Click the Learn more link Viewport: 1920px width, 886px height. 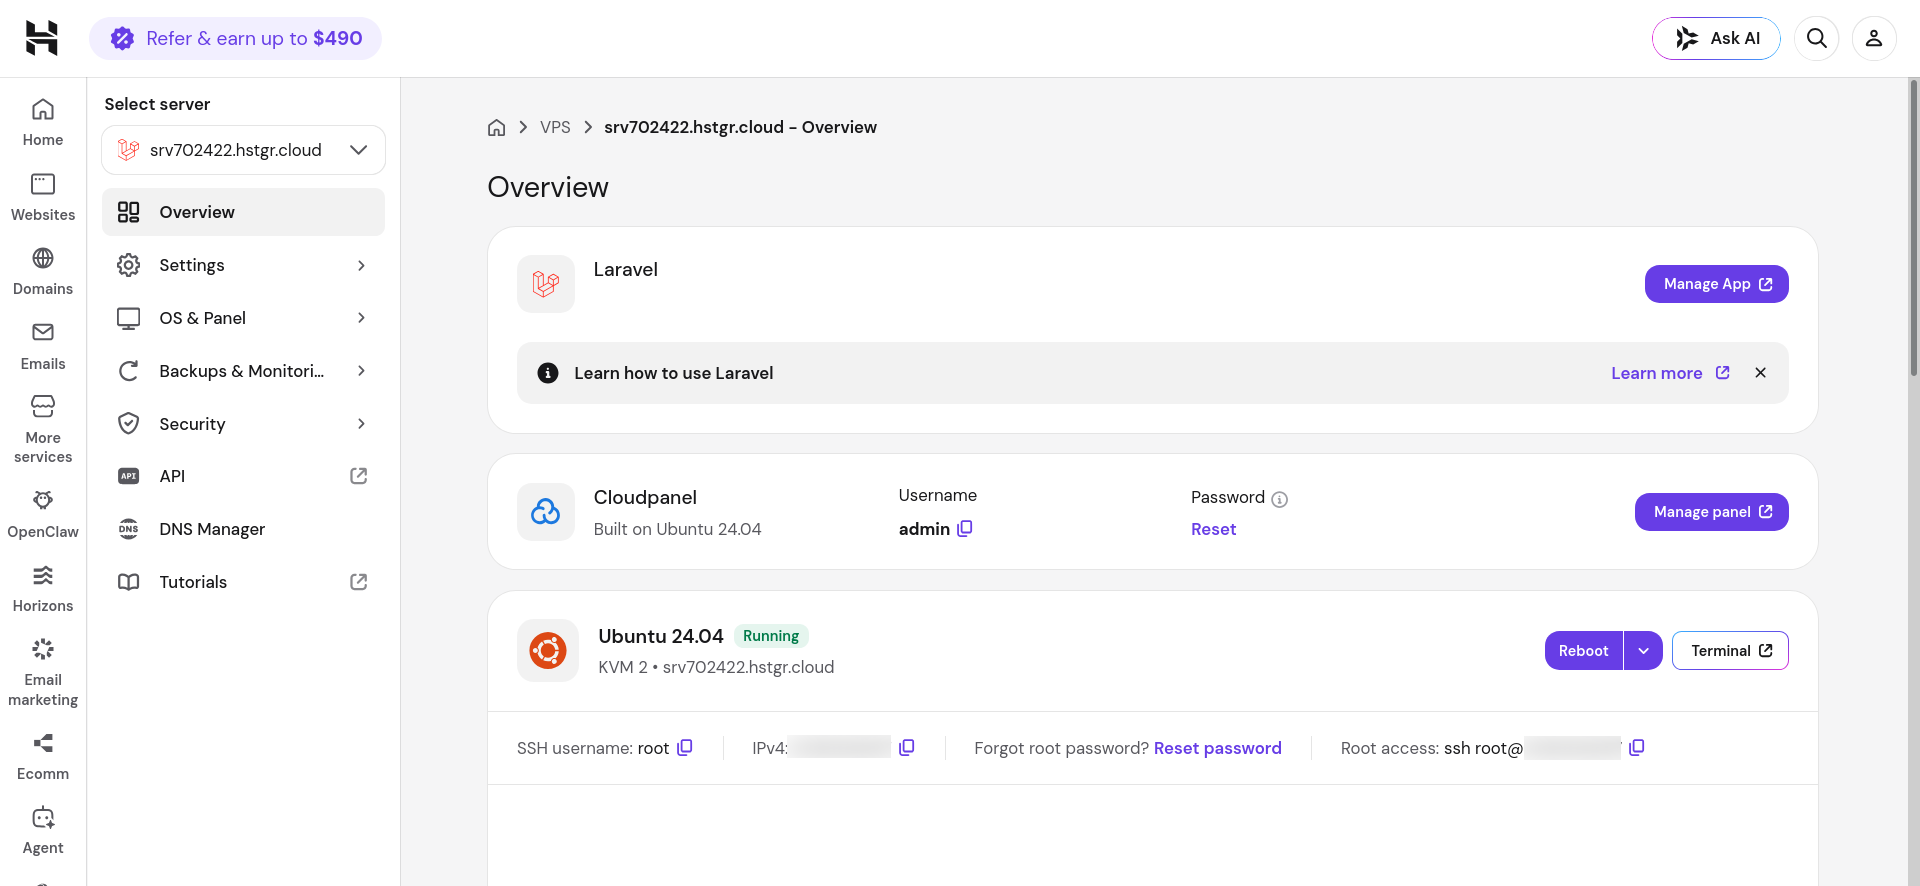point(1670,373)
